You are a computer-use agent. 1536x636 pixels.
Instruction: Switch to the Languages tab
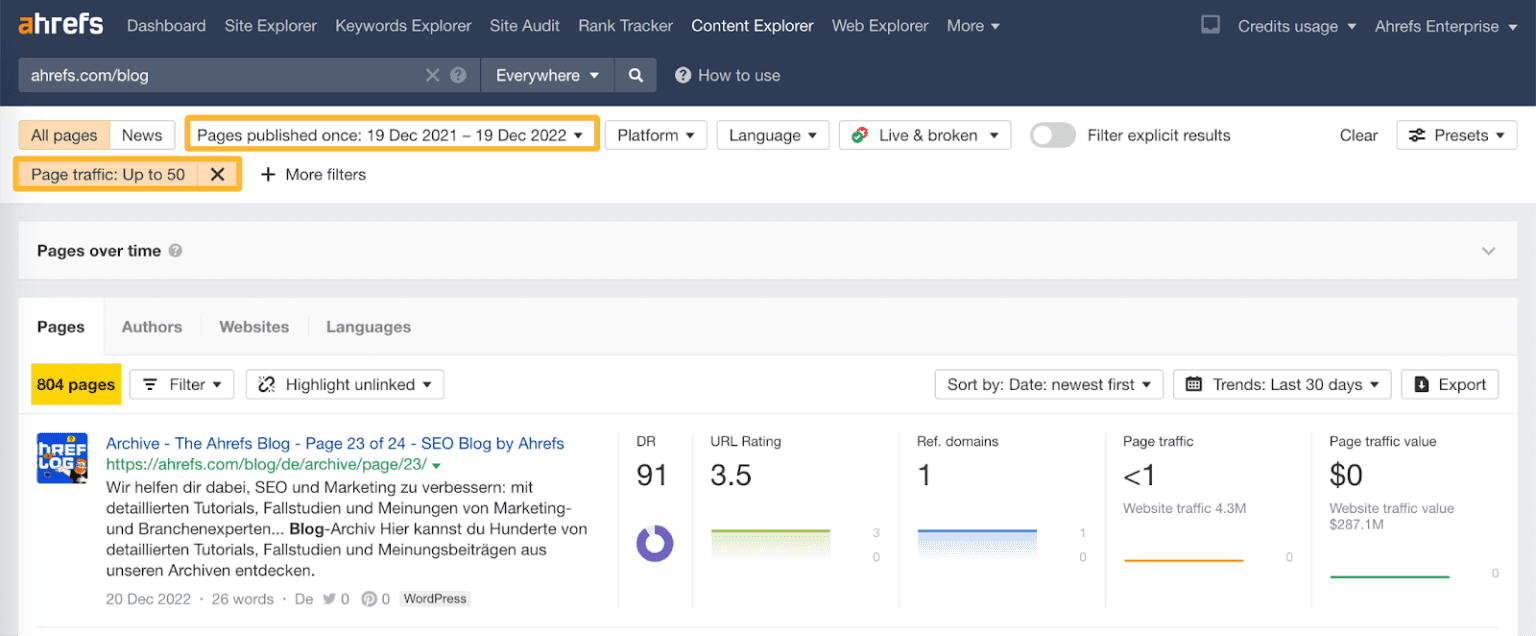[368, 327]
